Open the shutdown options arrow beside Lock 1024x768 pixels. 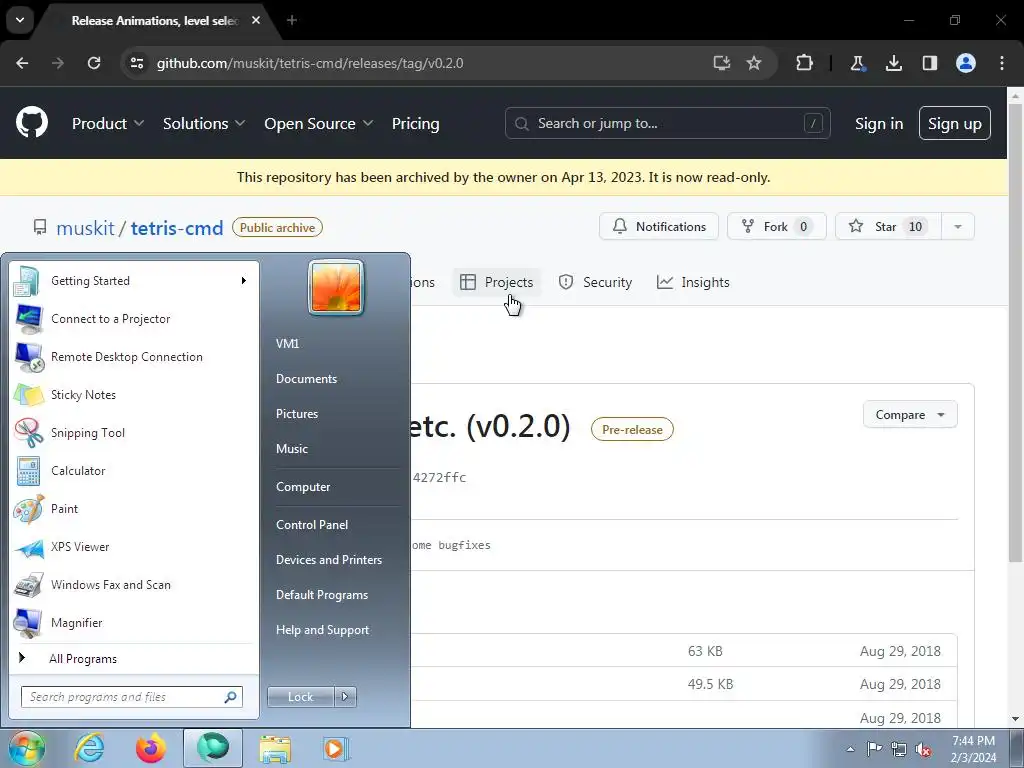tap(345, 697)
